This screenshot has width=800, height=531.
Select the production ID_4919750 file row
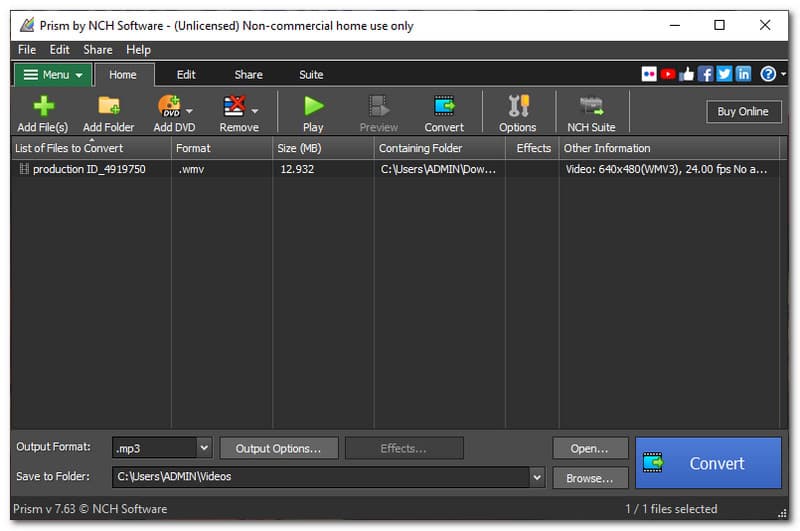pos(89,170)
